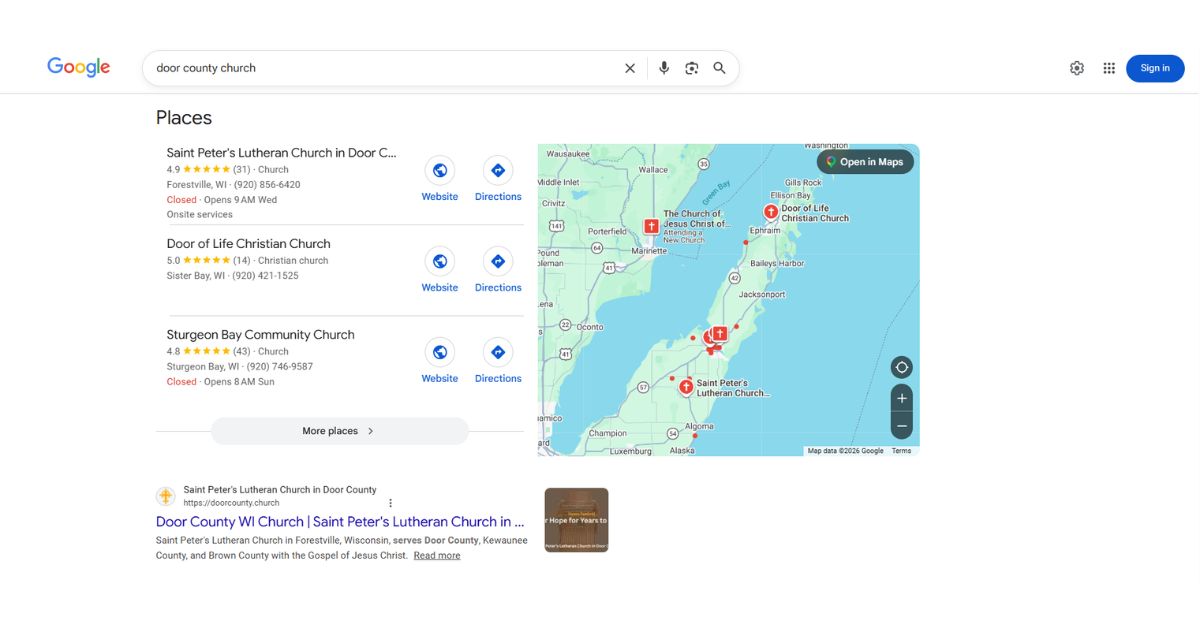Zoom out of the map with minus button
Image resolution: width=1200 pixels, height=628 pixels.
901,426
